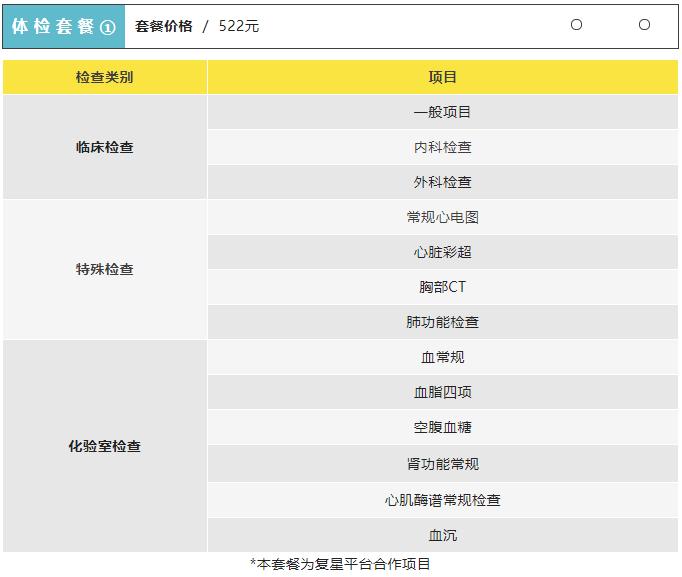The height and width of the screenshot is (577, 682).
Task: Choose the 空腹血糖 row
Action: pyautogui.click(x=442, y=427)
